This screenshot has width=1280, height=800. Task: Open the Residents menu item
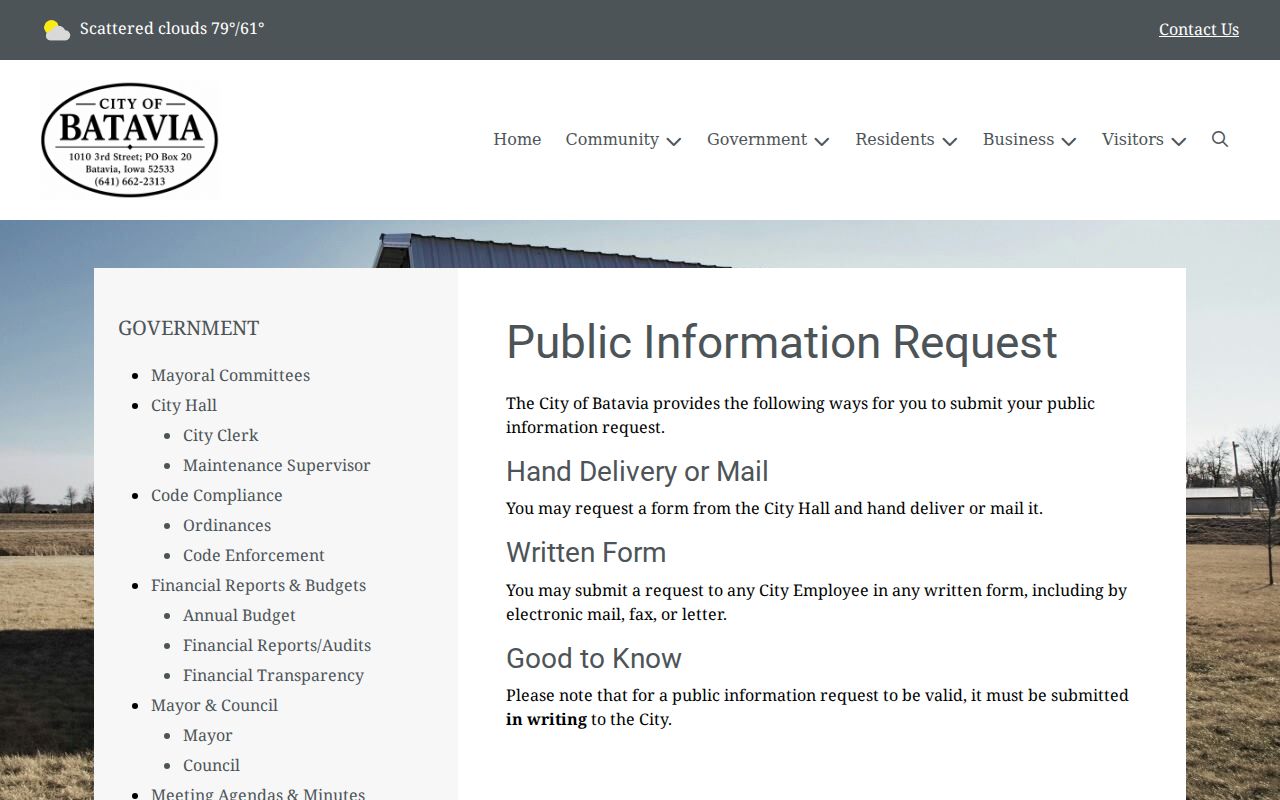[895, 139]
